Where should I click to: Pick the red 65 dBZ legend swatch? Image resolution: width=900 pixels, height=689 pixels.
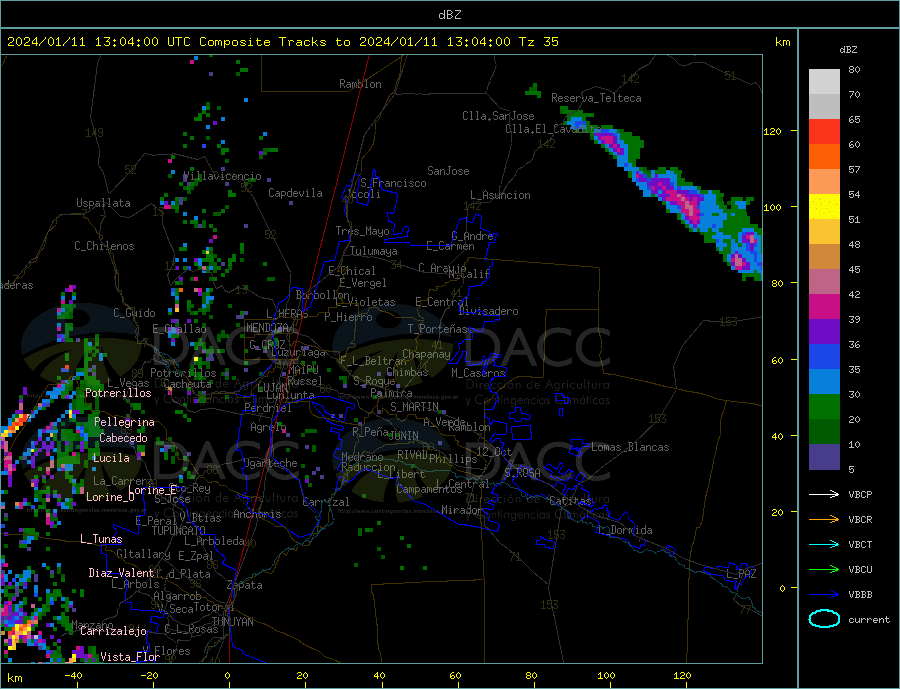click(824, 131)
